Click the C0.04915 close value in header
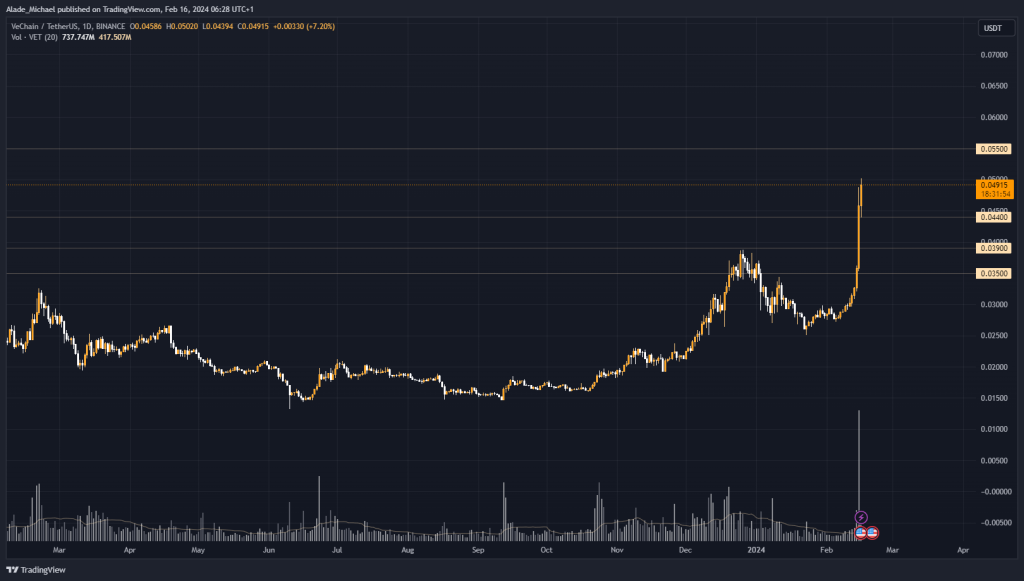Viewport: 1024px width, 581px height. click(253, 27)
